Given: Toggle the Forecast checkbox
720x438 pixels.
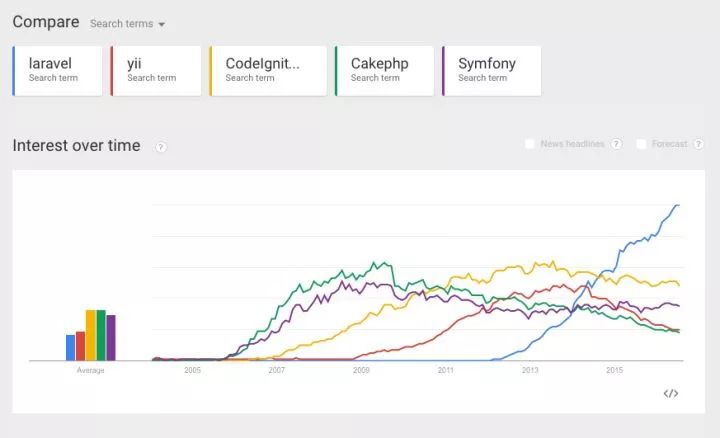Looking at the screenshot, I should coord(641,144).
